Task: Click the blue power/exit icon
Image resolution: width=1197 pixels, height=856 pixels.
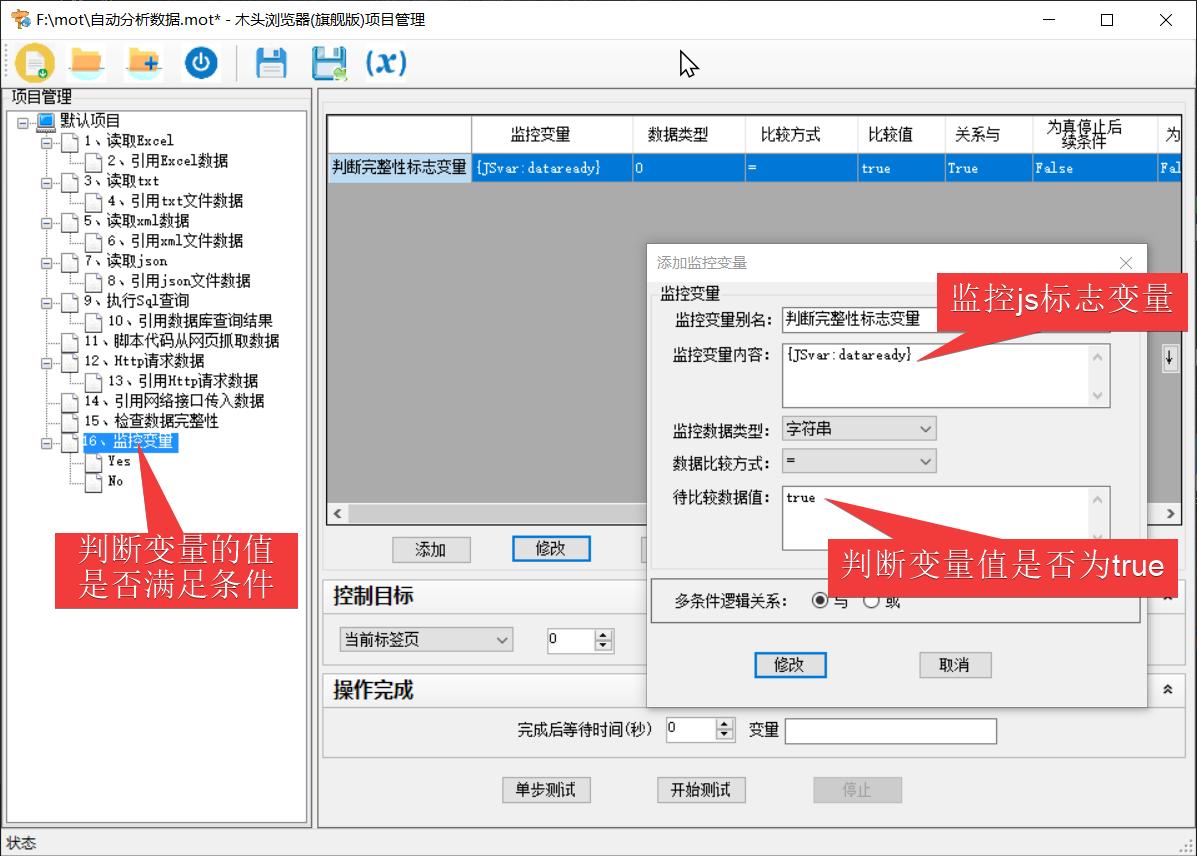Action: (200, 62)
